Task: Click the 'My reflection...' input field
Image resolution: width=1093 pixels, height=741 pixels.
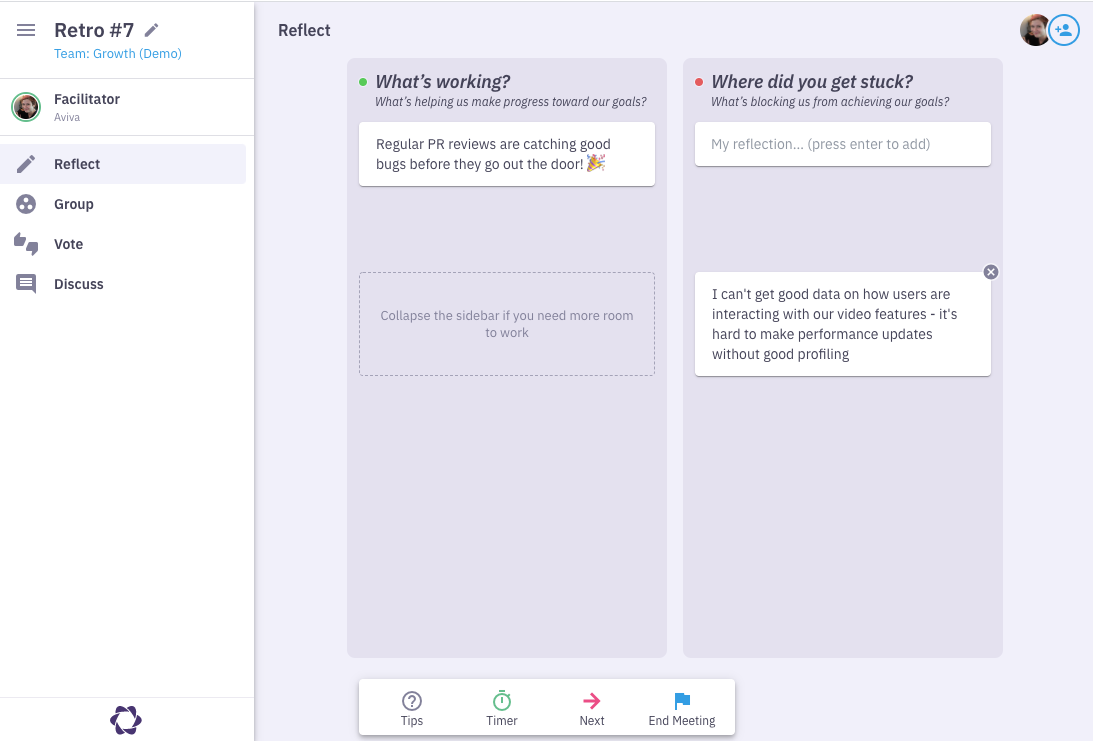Action: (842, 144)
